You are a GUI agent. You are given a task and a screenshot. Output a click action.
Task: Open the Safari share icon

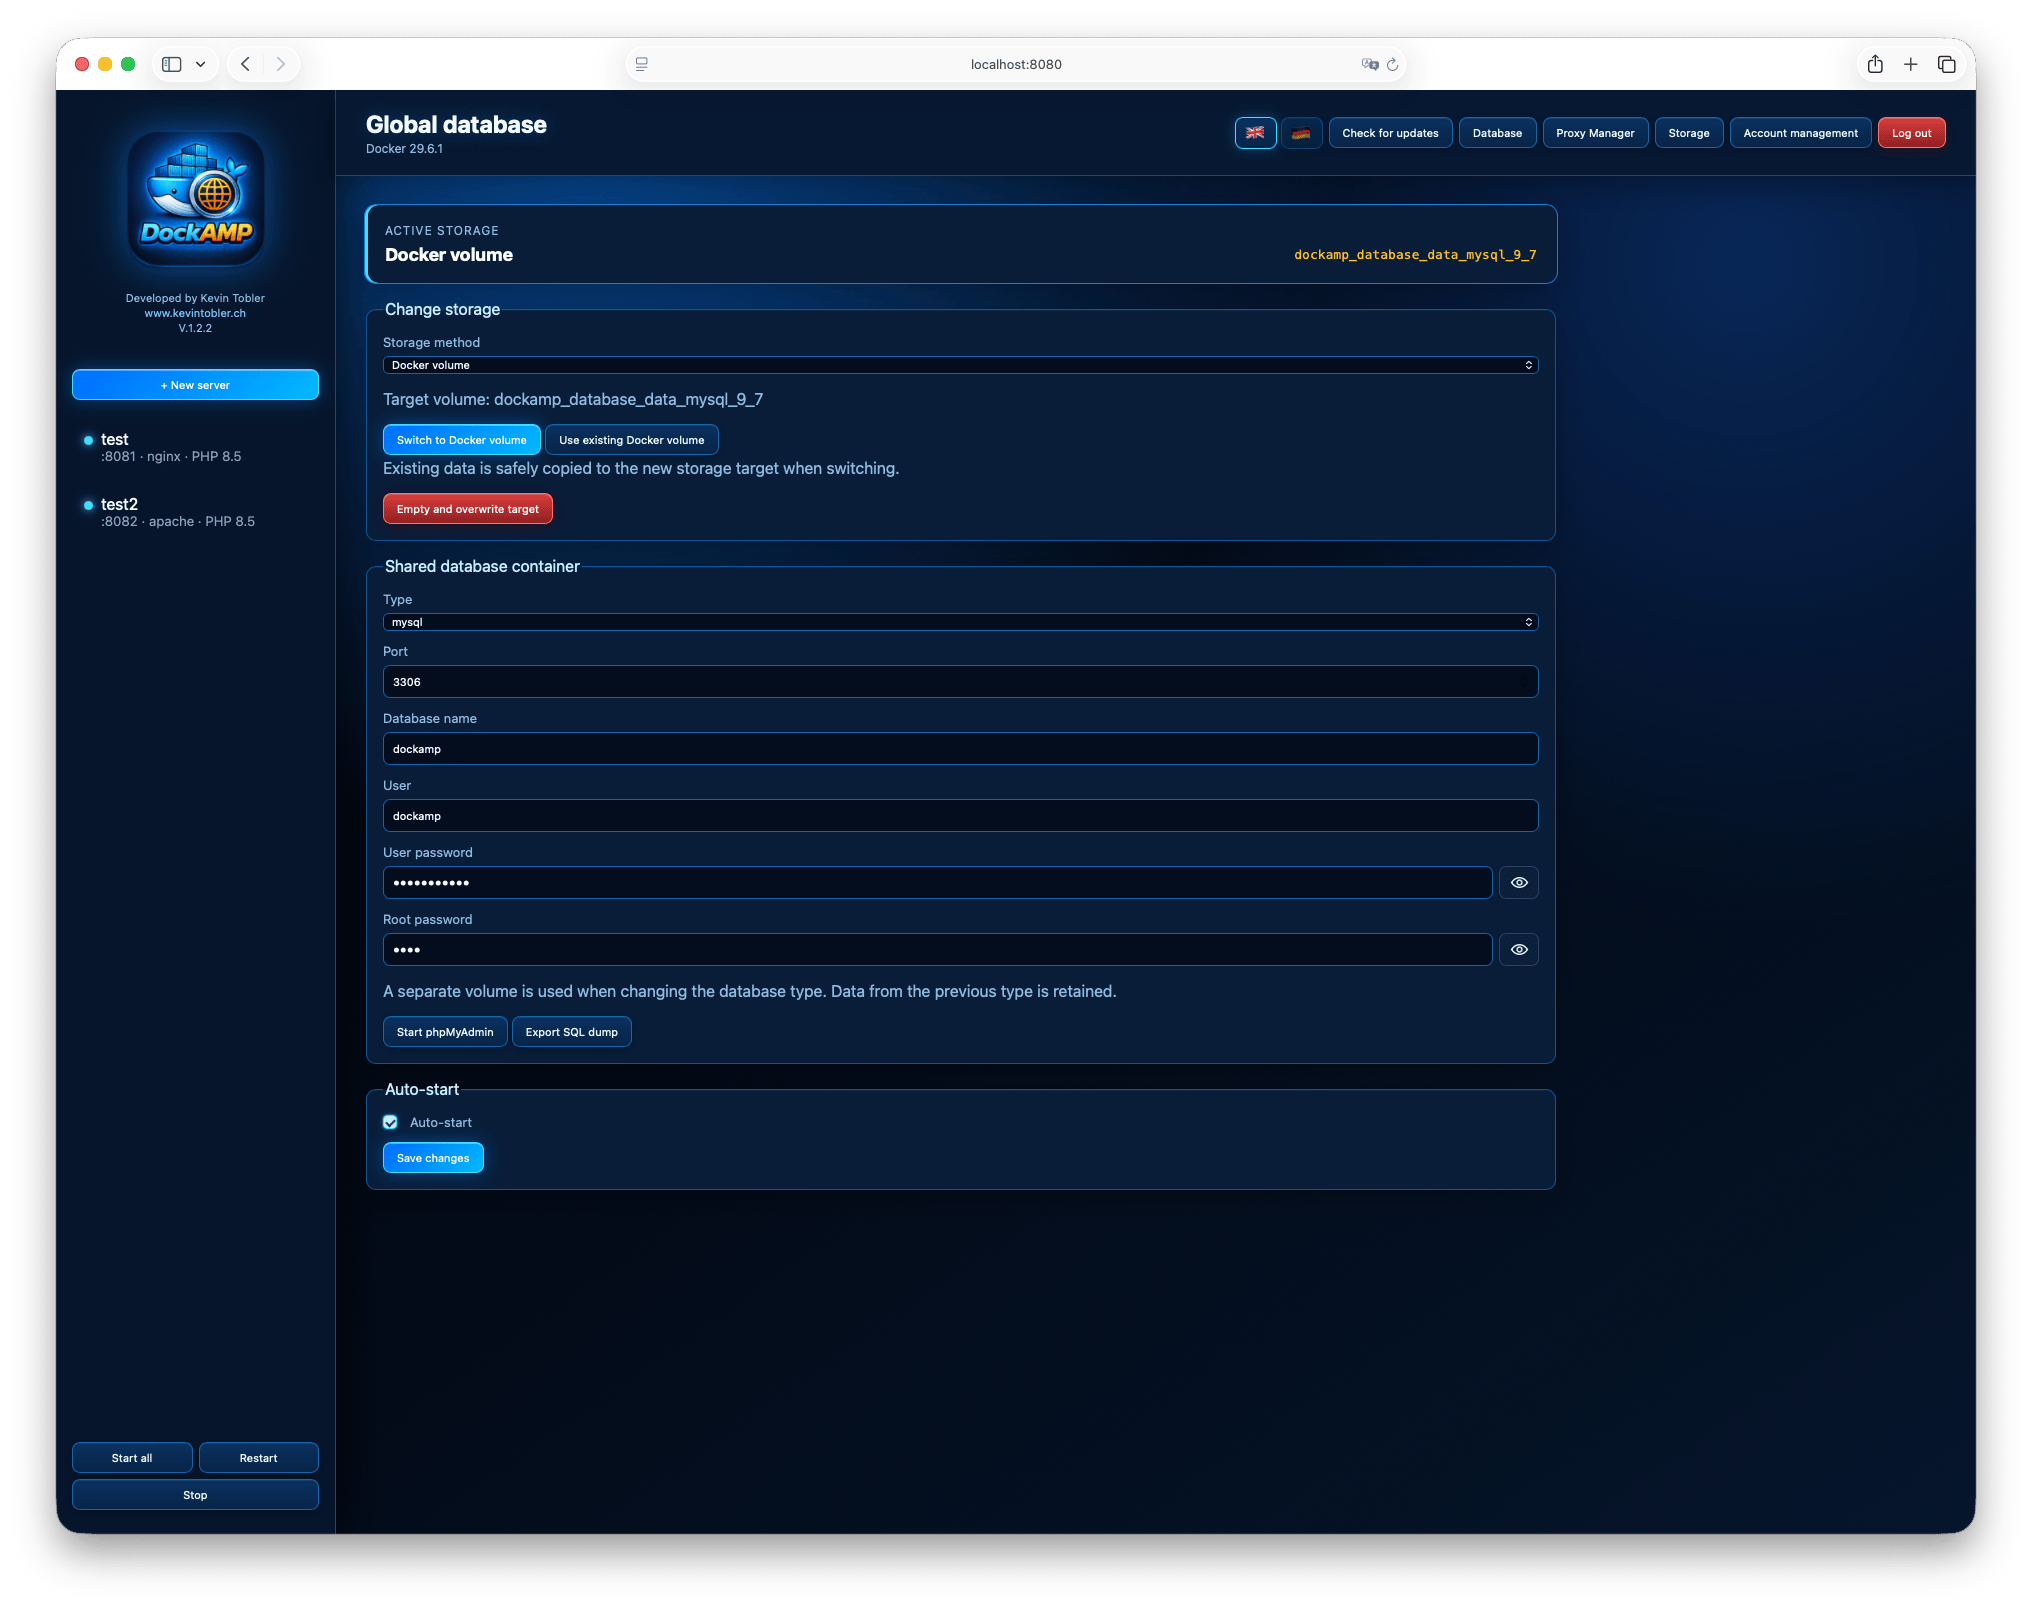click(x=1875, y=64)
